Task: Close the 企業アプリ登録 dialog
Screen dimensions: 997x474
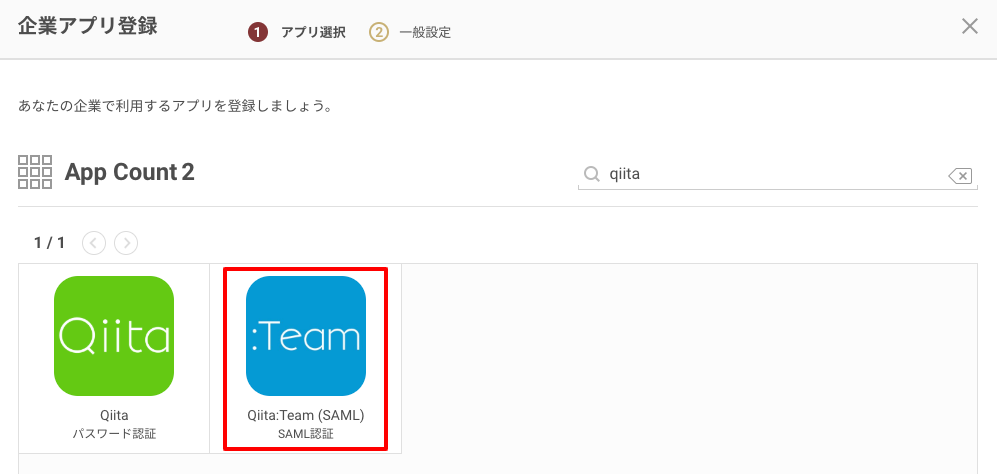Action: 970,27
